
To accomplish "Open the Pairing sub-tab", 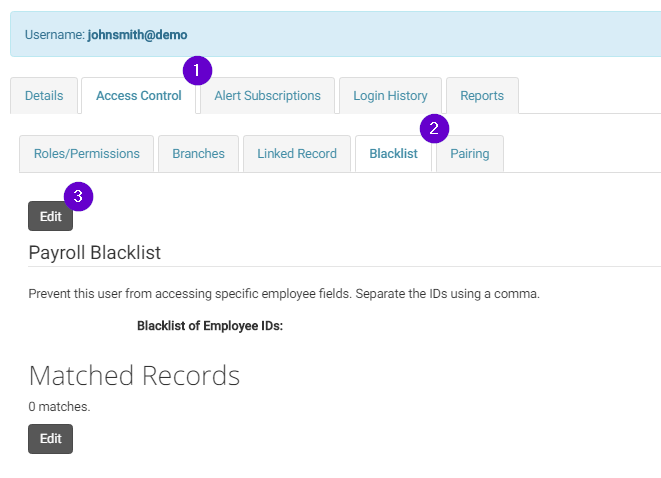I will [x=470, y=154].
